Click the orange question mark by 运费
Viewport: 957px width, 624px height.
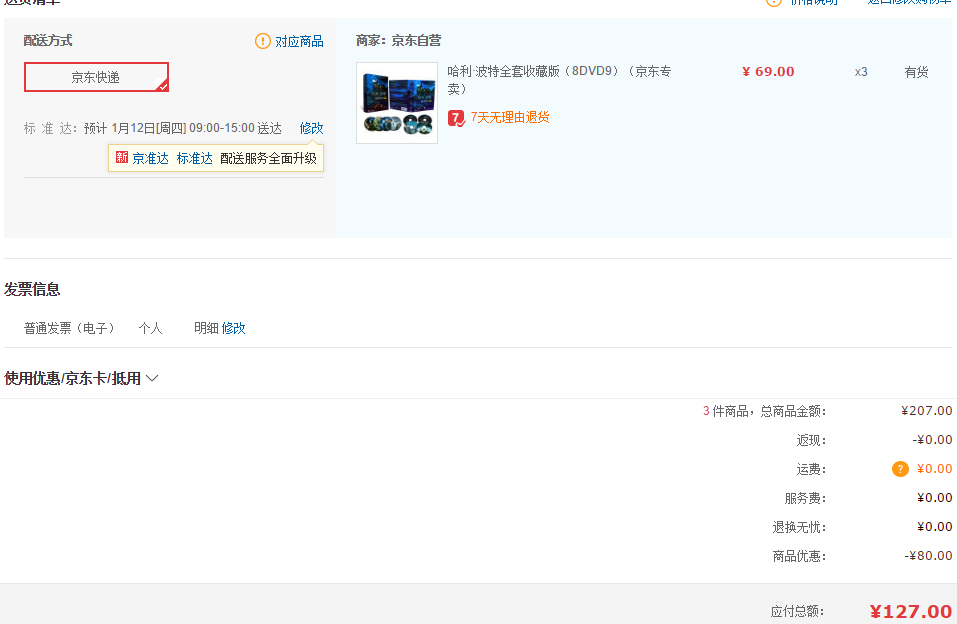[900, 469]
